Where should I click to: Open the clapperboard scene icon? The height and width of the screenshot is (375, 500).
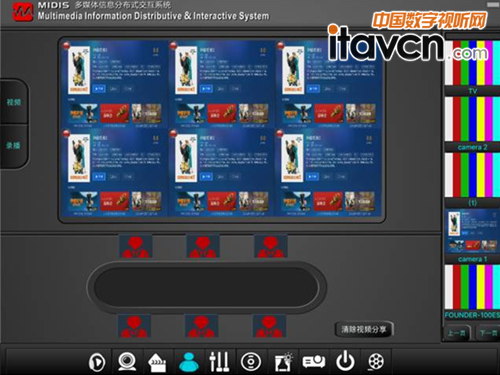click(x=157, y=363)
